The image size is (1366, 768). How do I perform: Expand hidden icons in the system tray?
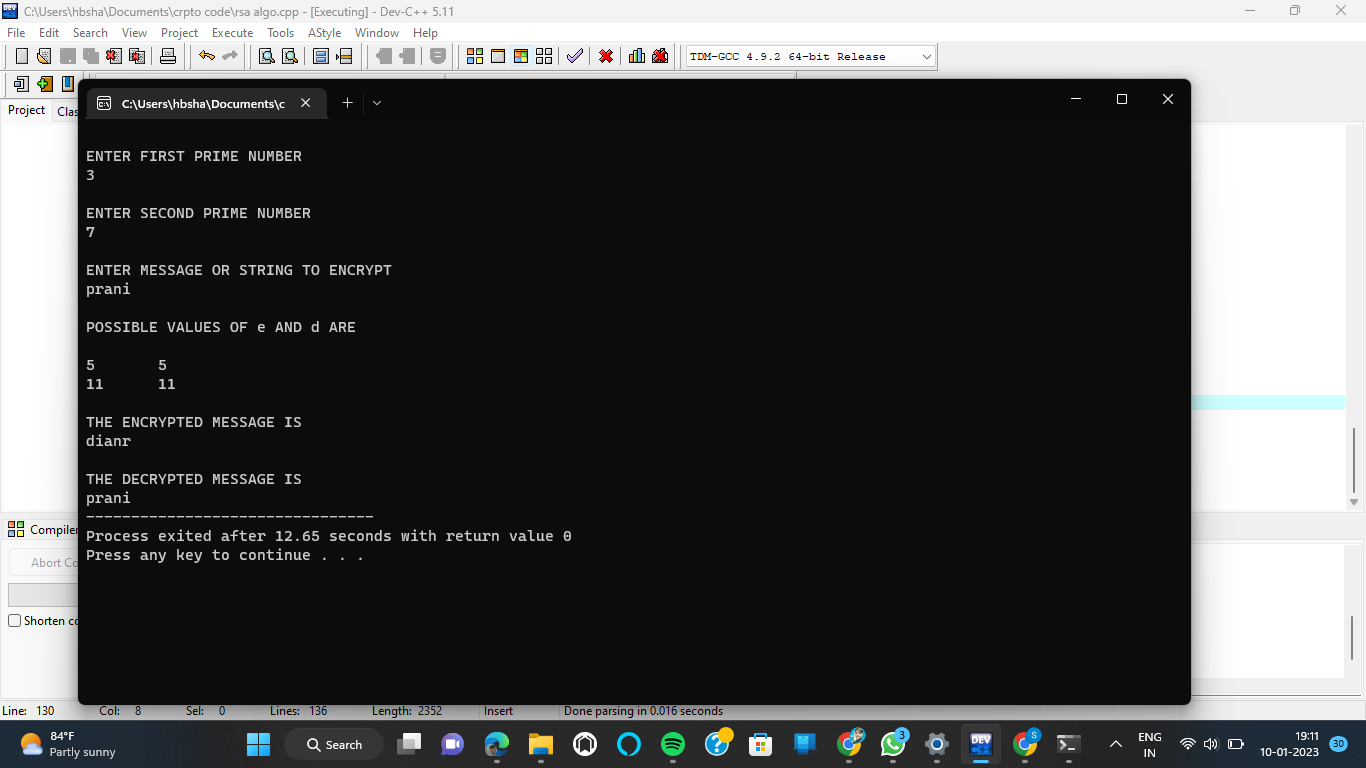1114,744
